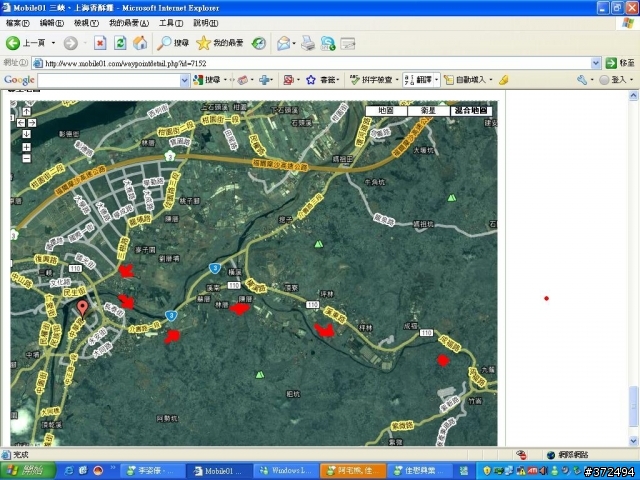
Task: Pan map right with arrow control
Action: click(32, 122)
